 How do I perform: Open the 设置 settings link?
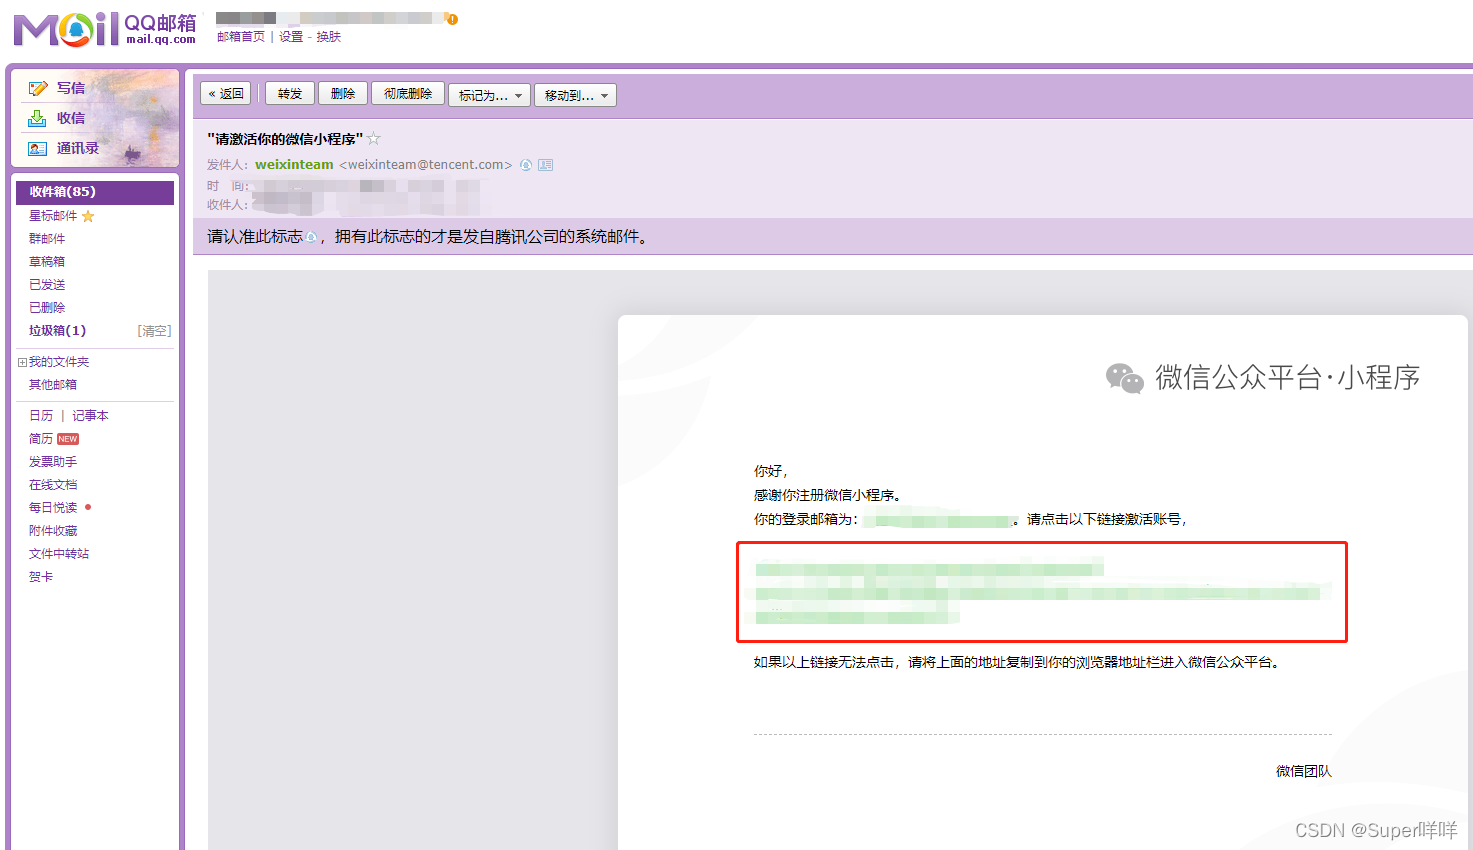click(291, 37)
